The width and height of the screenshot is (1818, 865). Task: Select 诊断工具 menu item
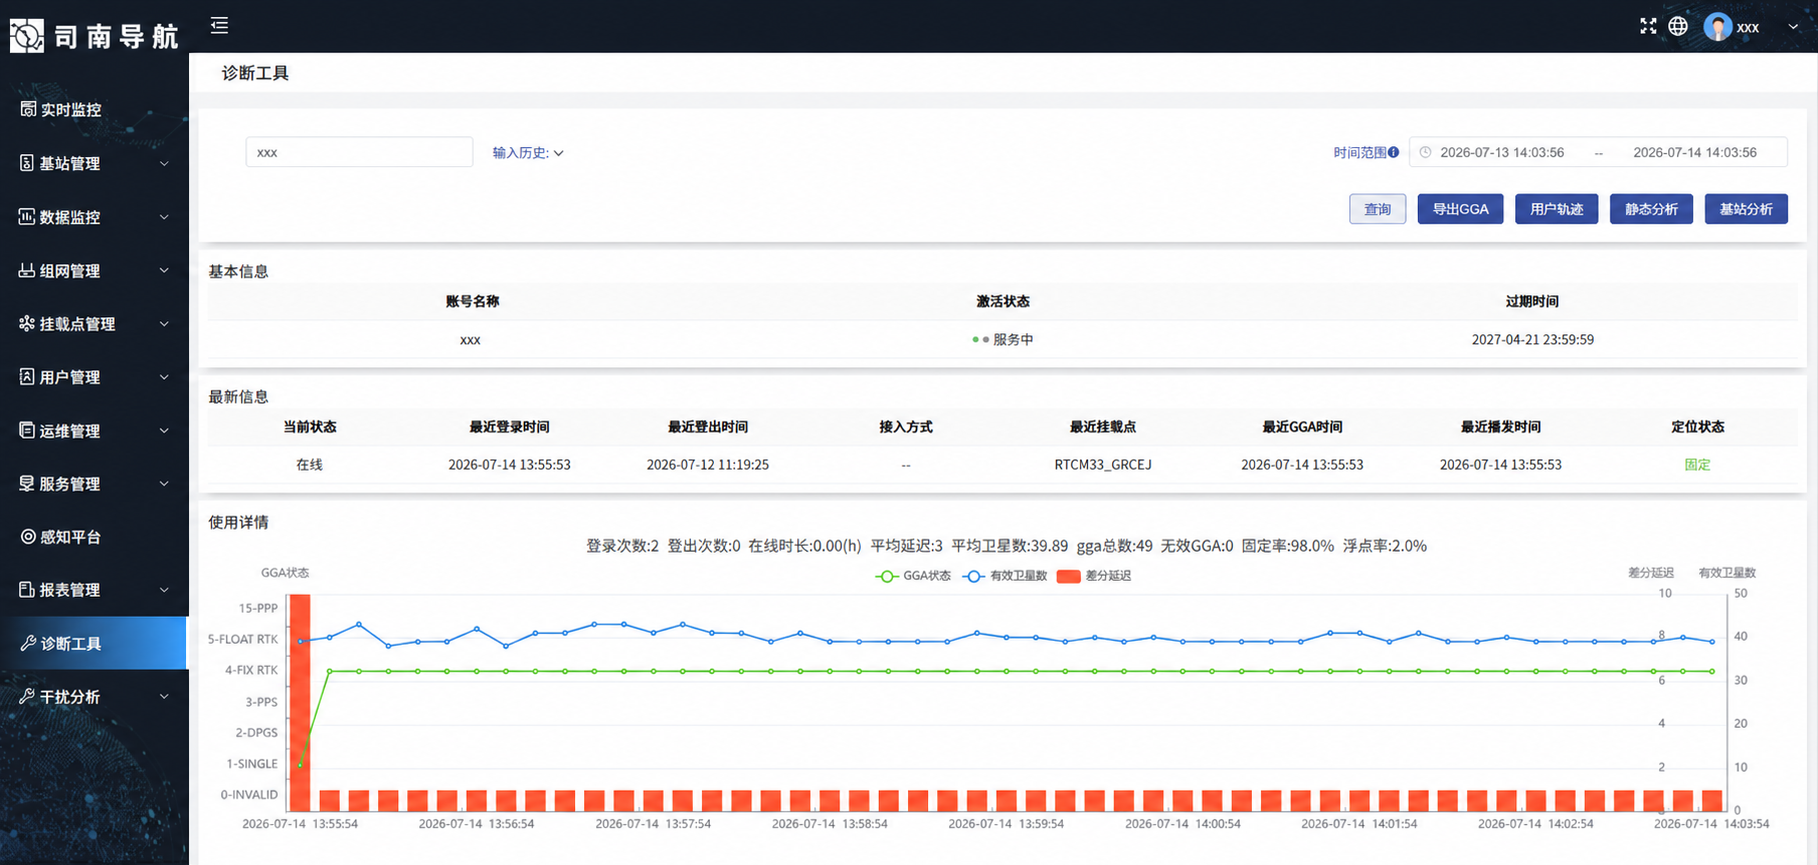[x=94, y=643]
